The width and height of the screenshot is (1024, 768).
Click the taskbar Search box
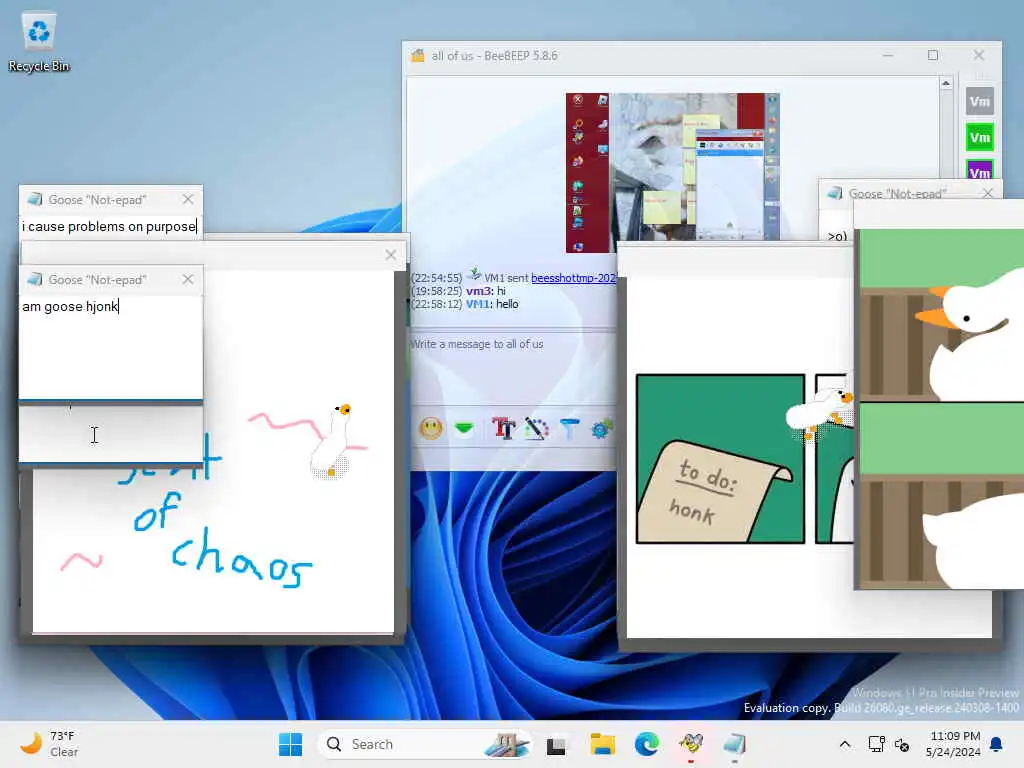pyautogui.click(x=424, y=744)
